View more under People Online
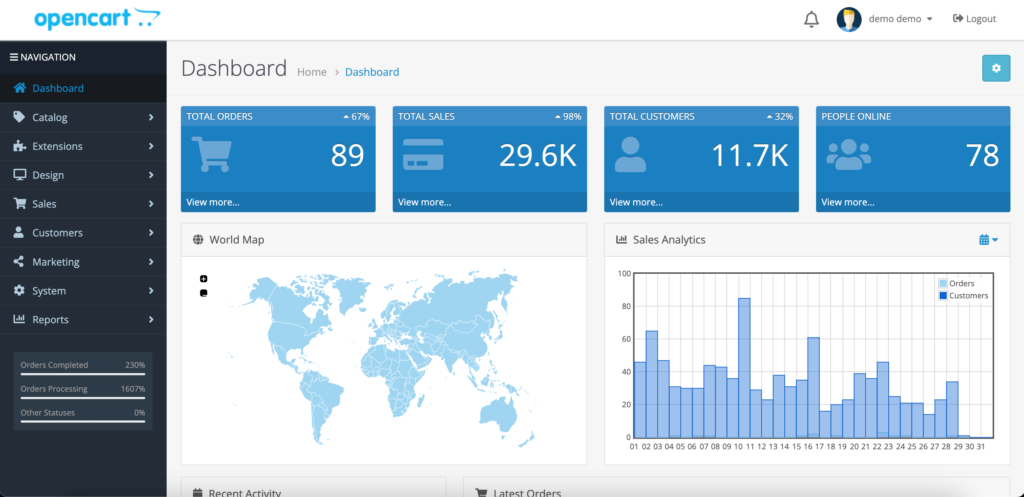Screen dimensions: 1024x497 pyautogui.click(x=848, y=202)
